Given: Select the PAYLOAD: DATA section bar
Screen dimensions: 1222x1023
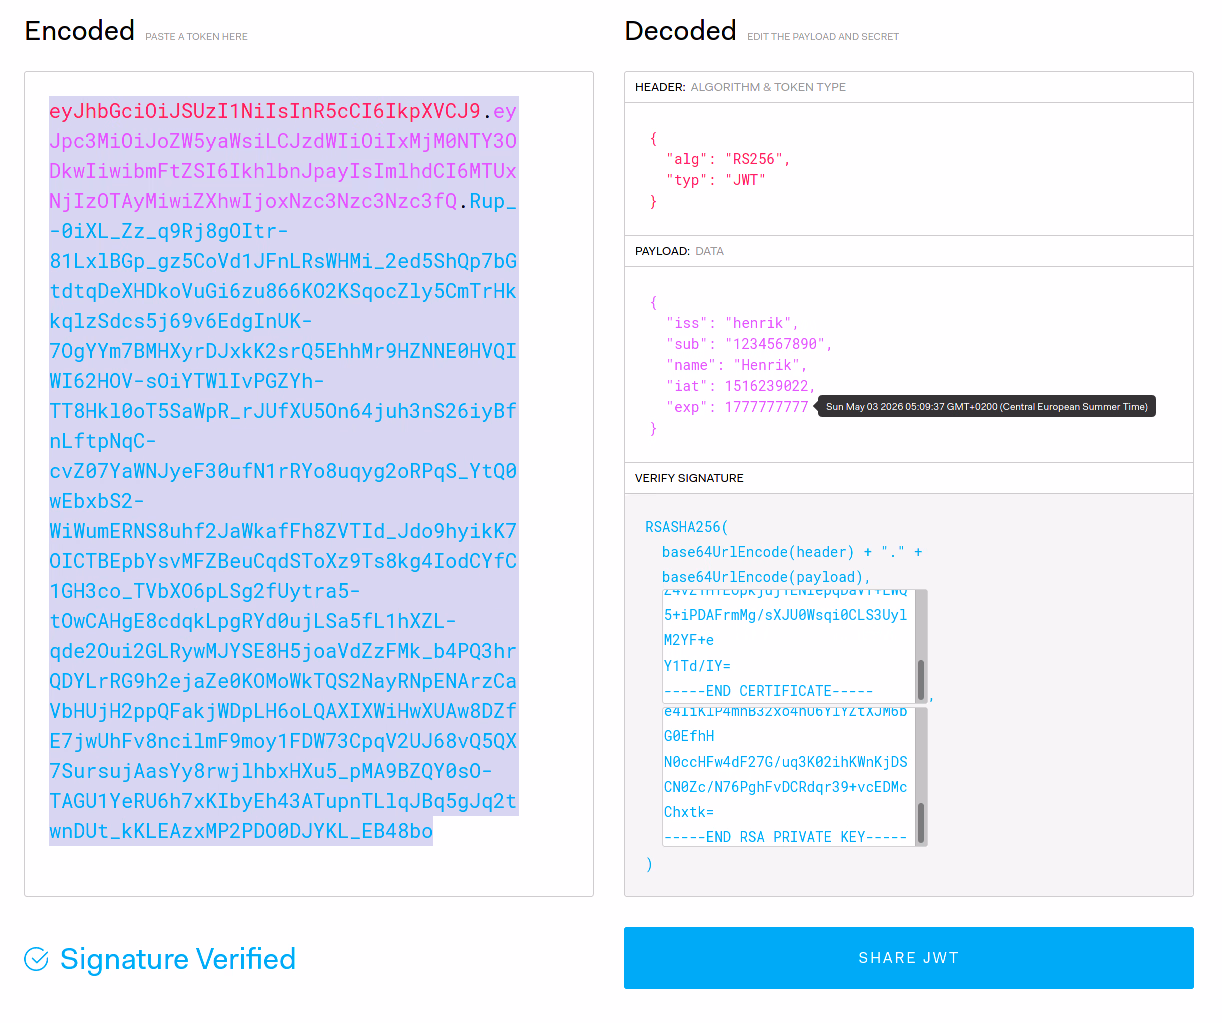Looking at the screenshot, I should click(x=908, y=251).
